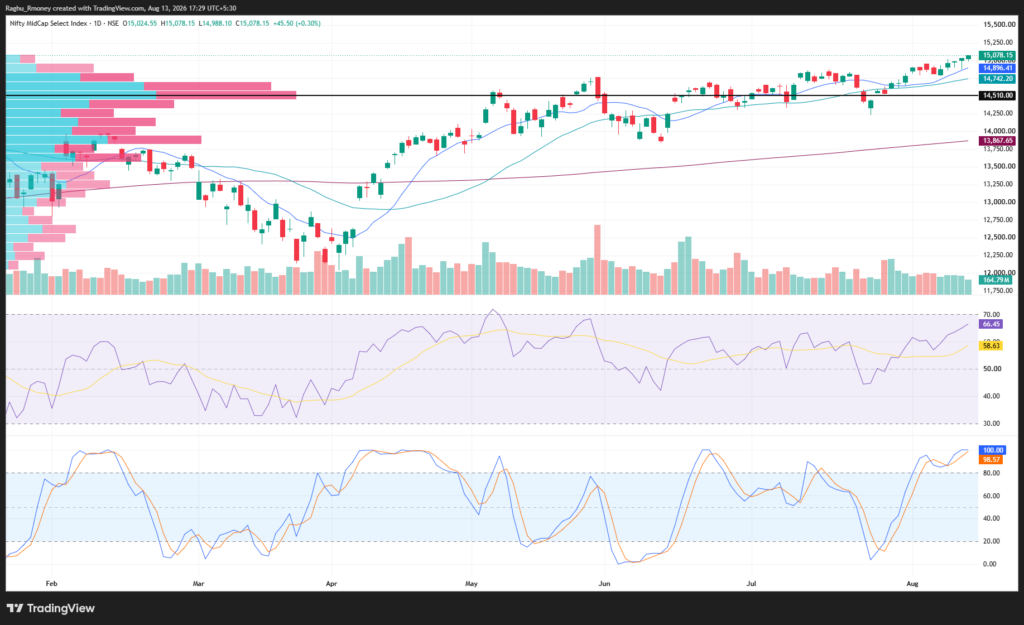Click the RSI 30.00 axis label

pyautogui.click(x=991, y=423)
